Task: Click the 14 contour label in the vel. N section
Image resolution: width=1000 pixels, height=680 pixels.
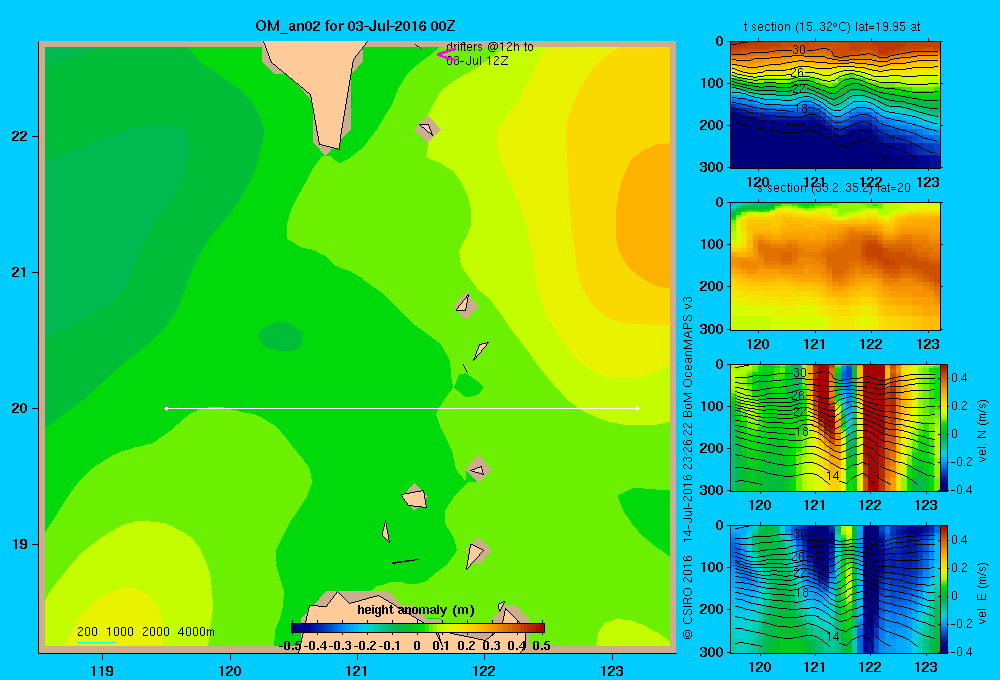Action: point(832,475)
